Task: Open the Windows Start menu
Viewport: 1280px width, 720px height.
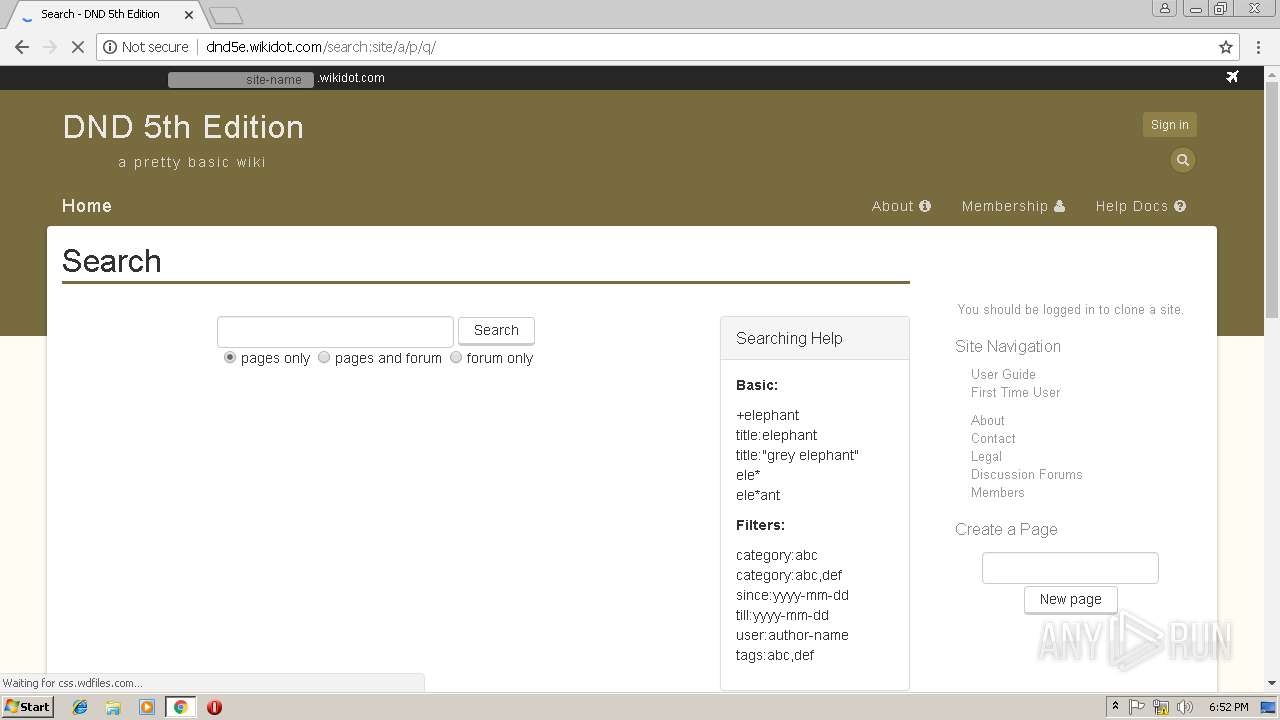Action: pos(27,707)
